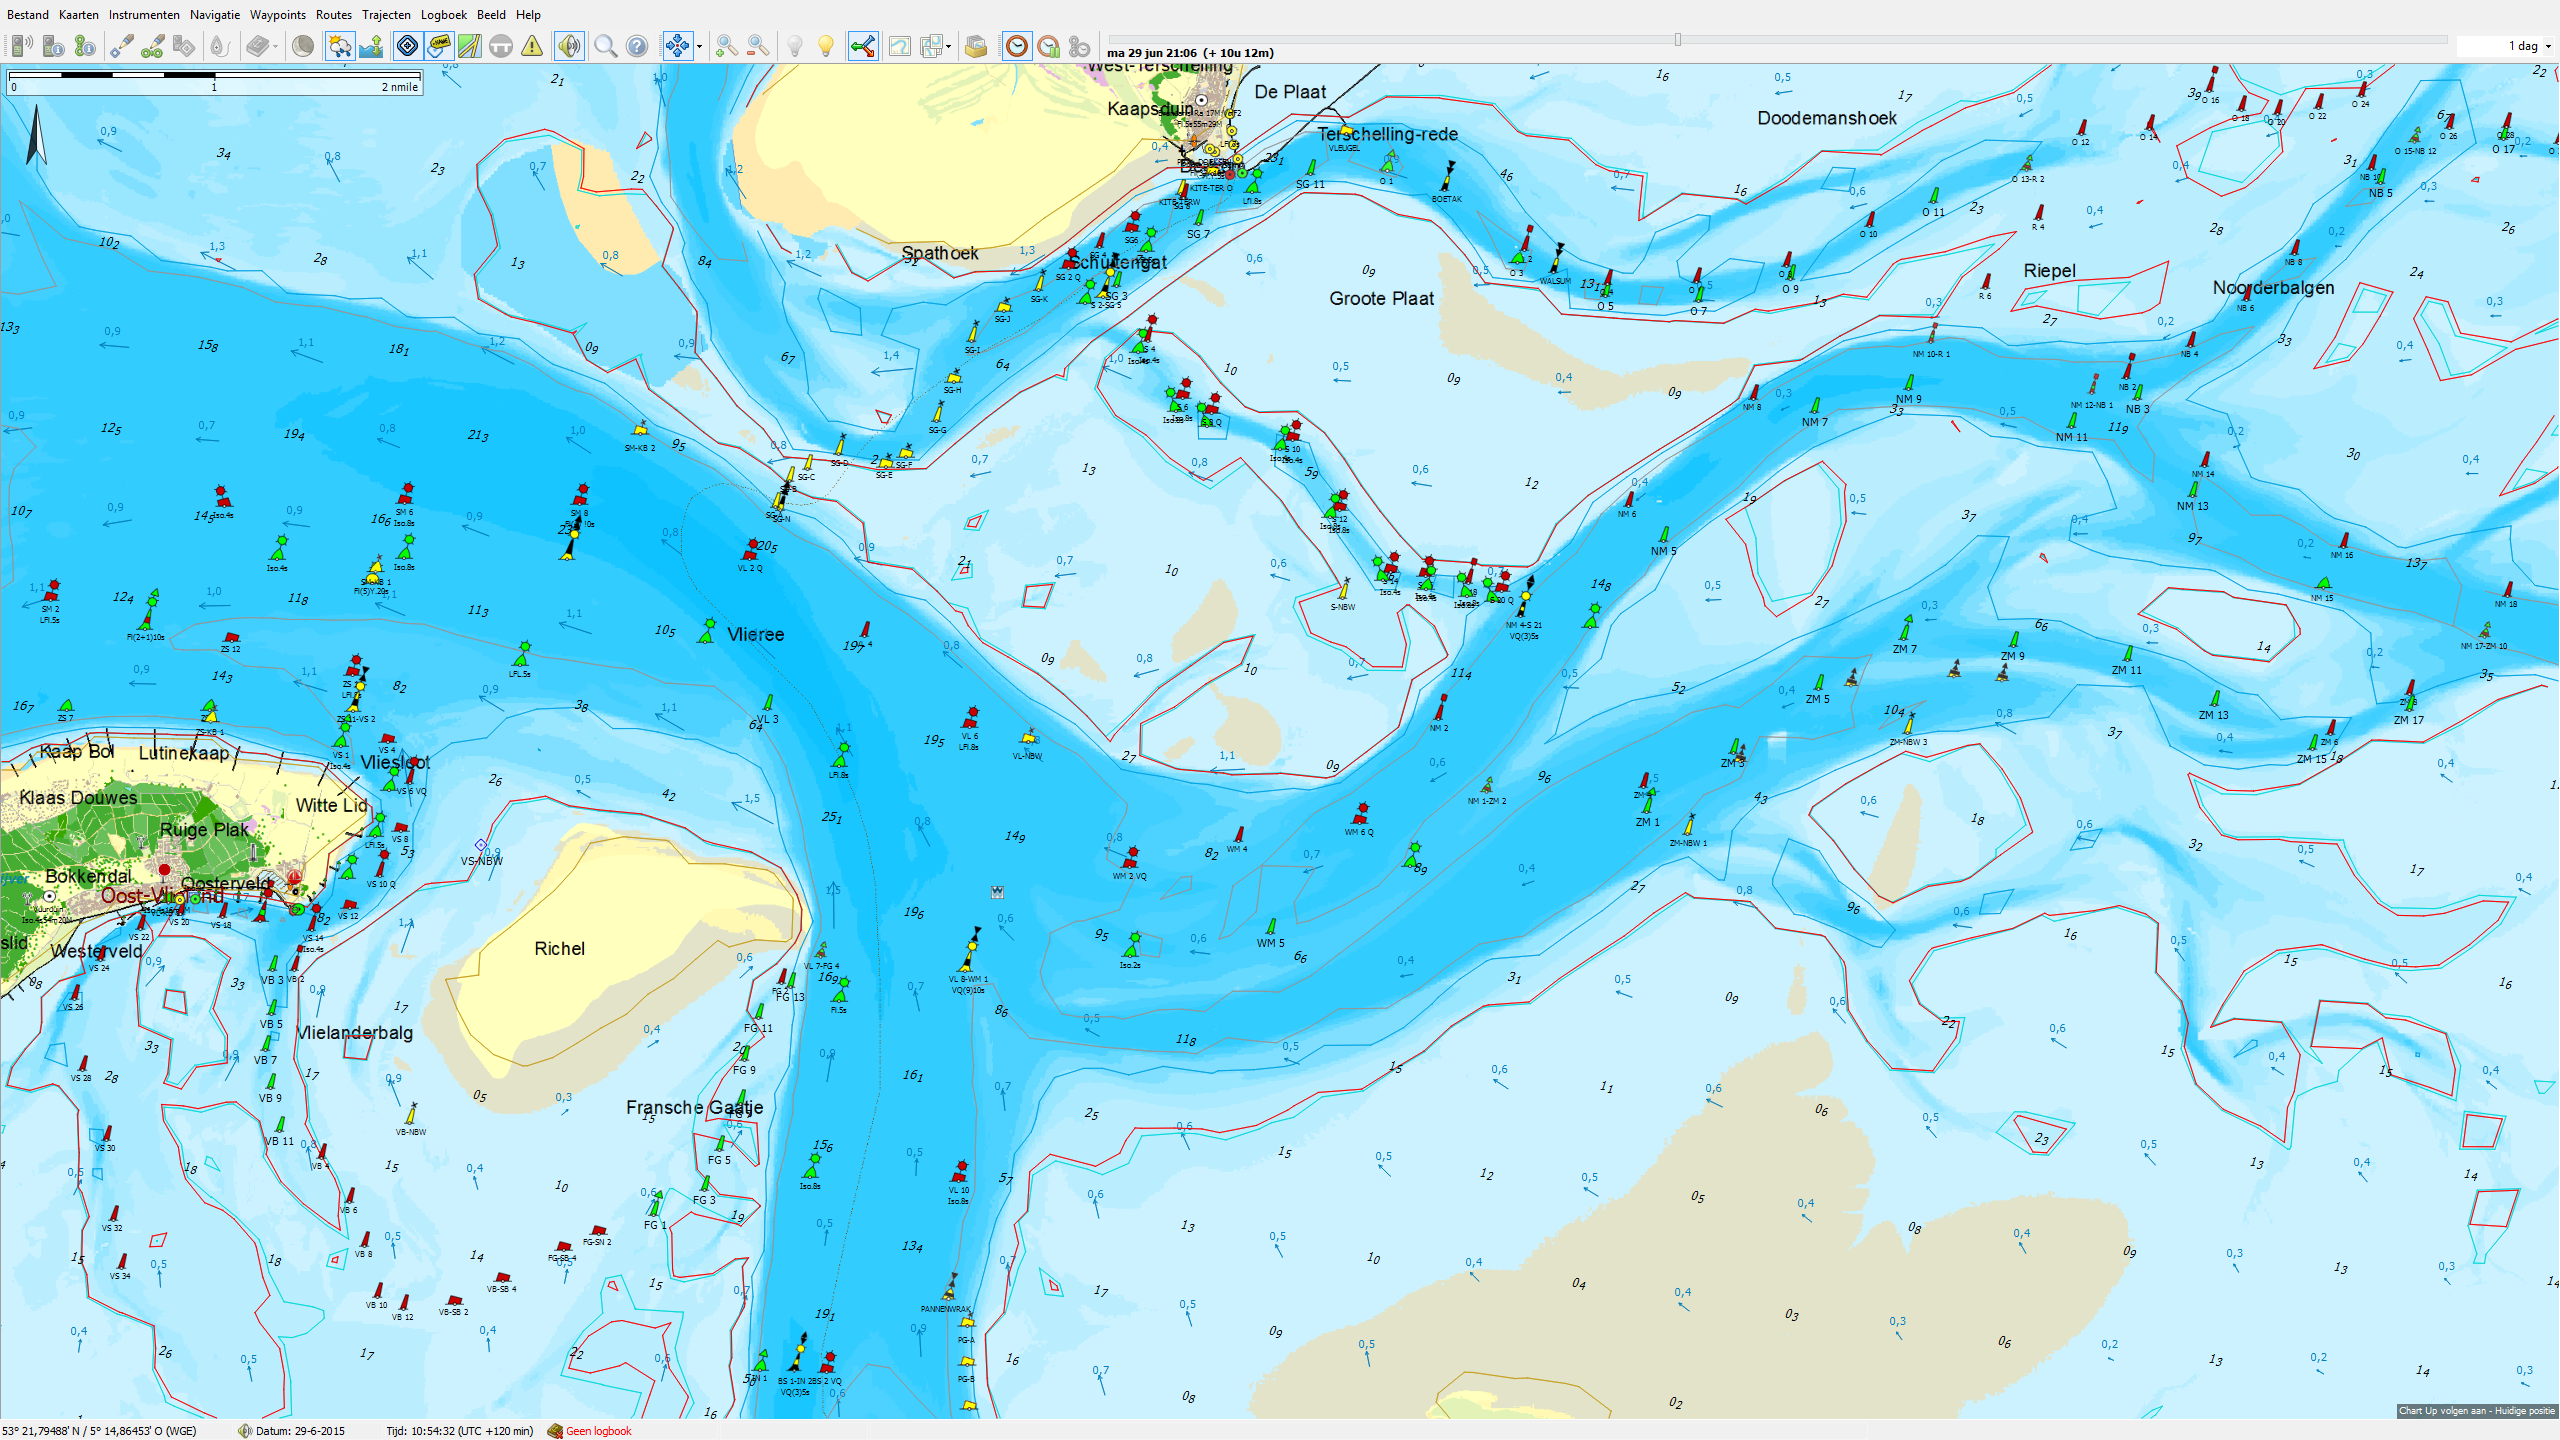Toggle buoy name labels display
Viewport: 2560px width, 1440px height.
437,46
